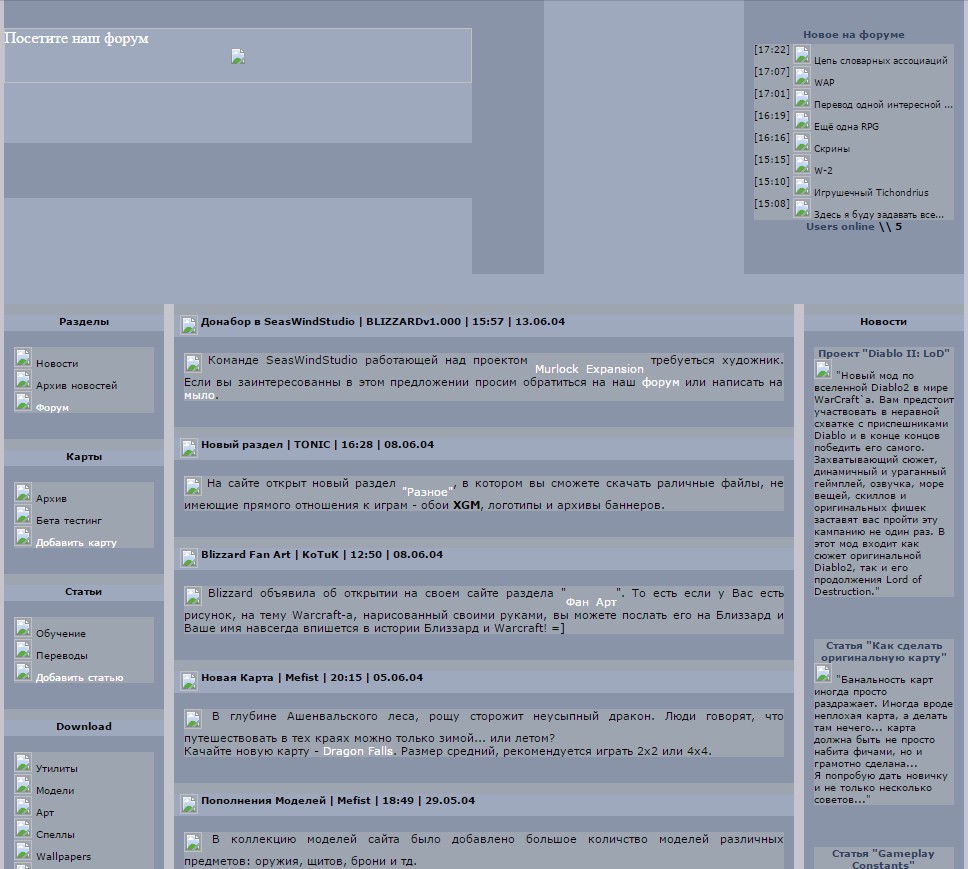Open forum topic 'Перевод одной интересной ...'

pos(883,105)
